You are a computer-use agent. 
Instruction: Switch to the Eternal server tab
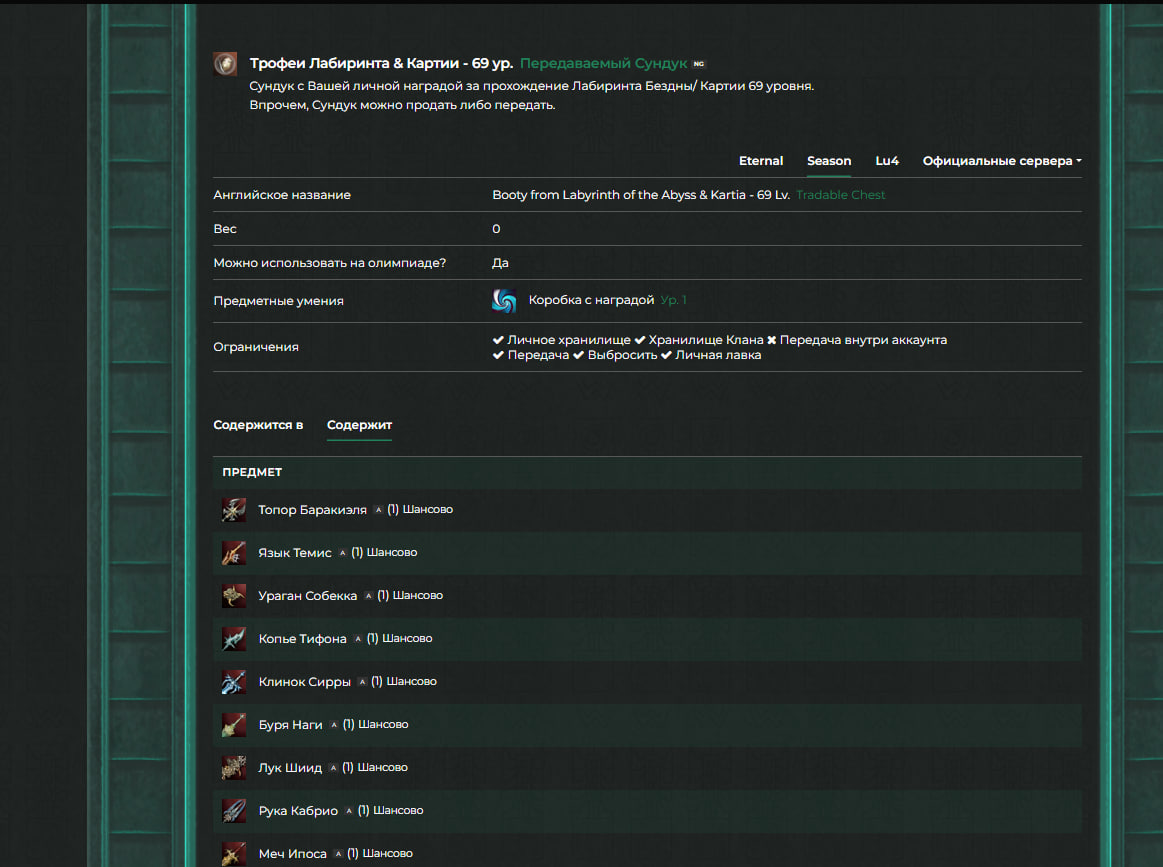tap(761, 161)
